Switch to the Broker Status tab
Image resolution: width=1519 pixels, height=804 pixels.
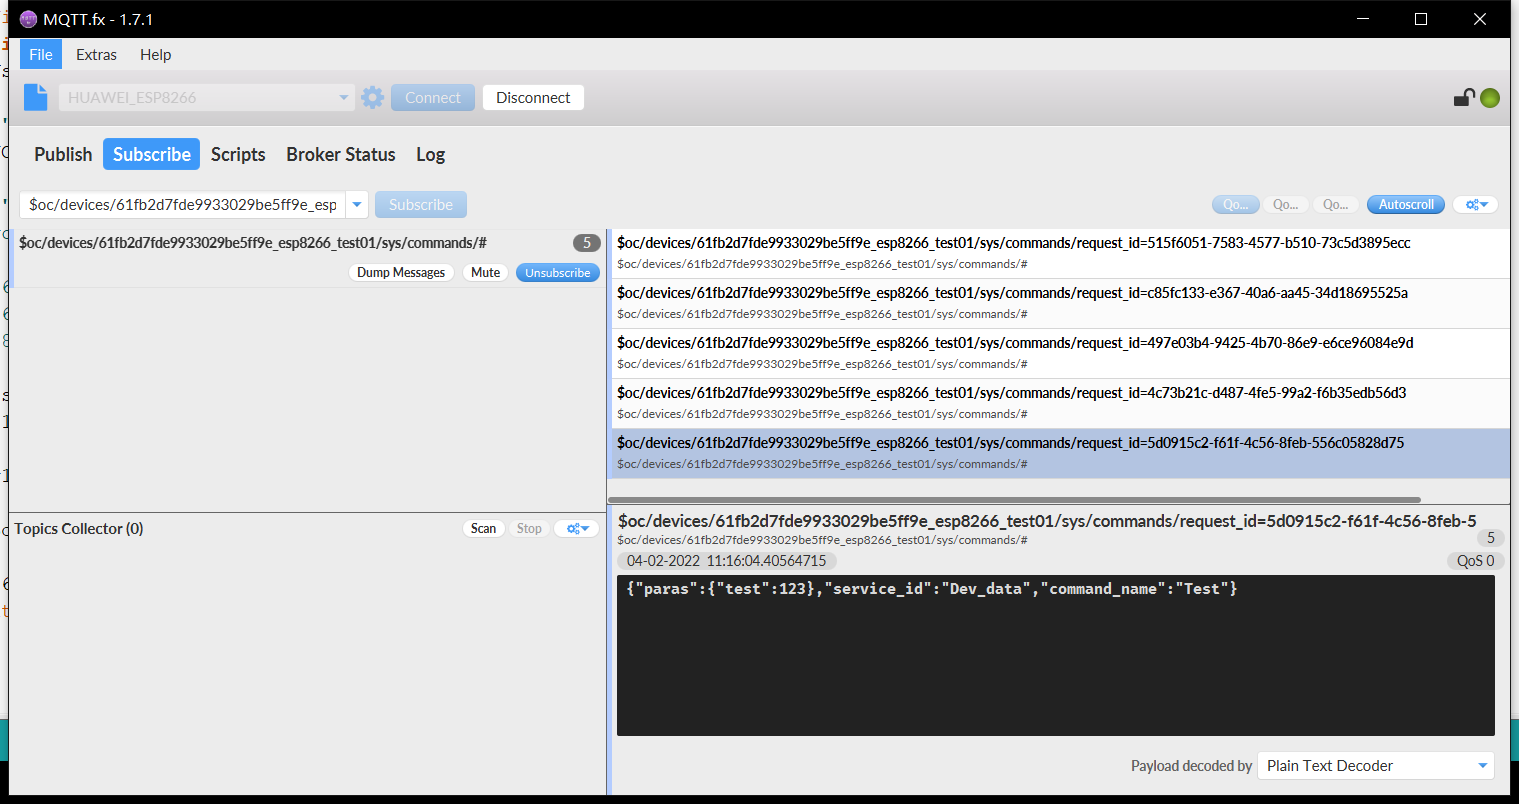point(341,154)
